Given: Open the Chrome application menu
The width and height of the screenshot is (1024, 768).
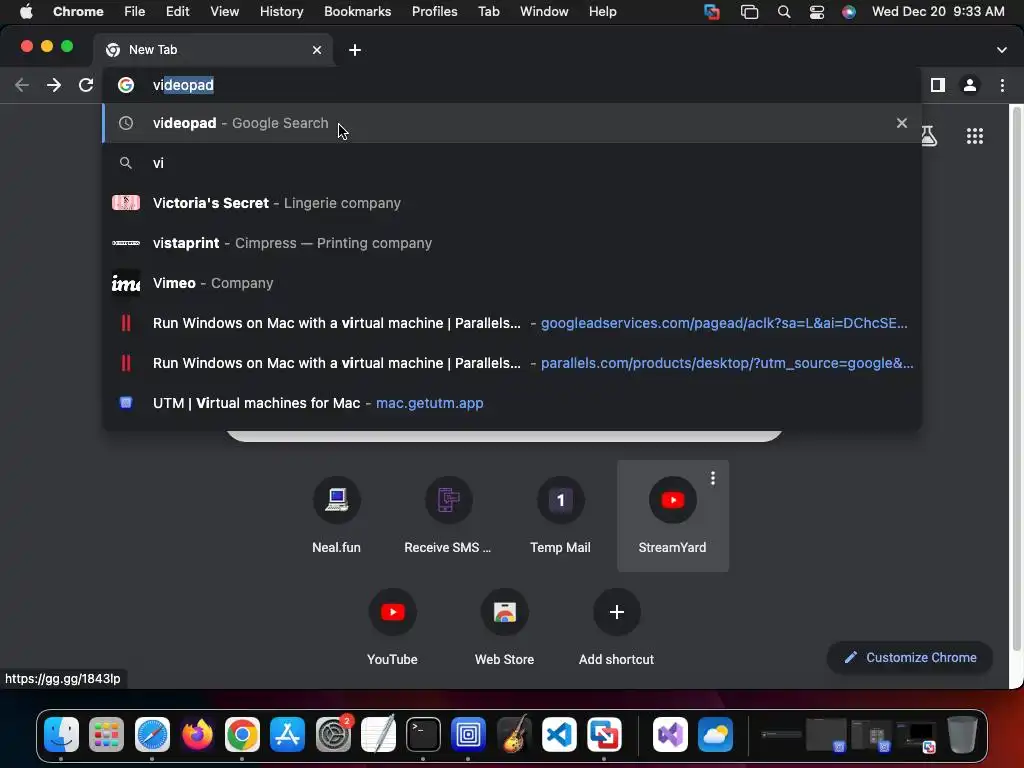Looking at the screenshot, I should [78, 11].
